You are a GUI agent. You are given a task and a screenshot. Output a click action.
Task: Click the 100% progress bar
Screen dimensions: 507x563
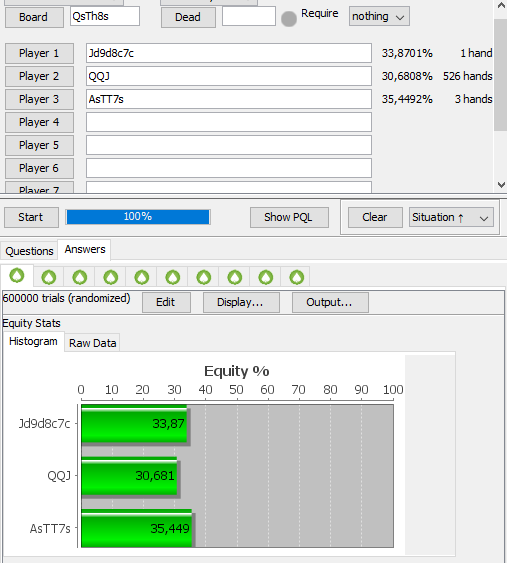tap(138, 217)
